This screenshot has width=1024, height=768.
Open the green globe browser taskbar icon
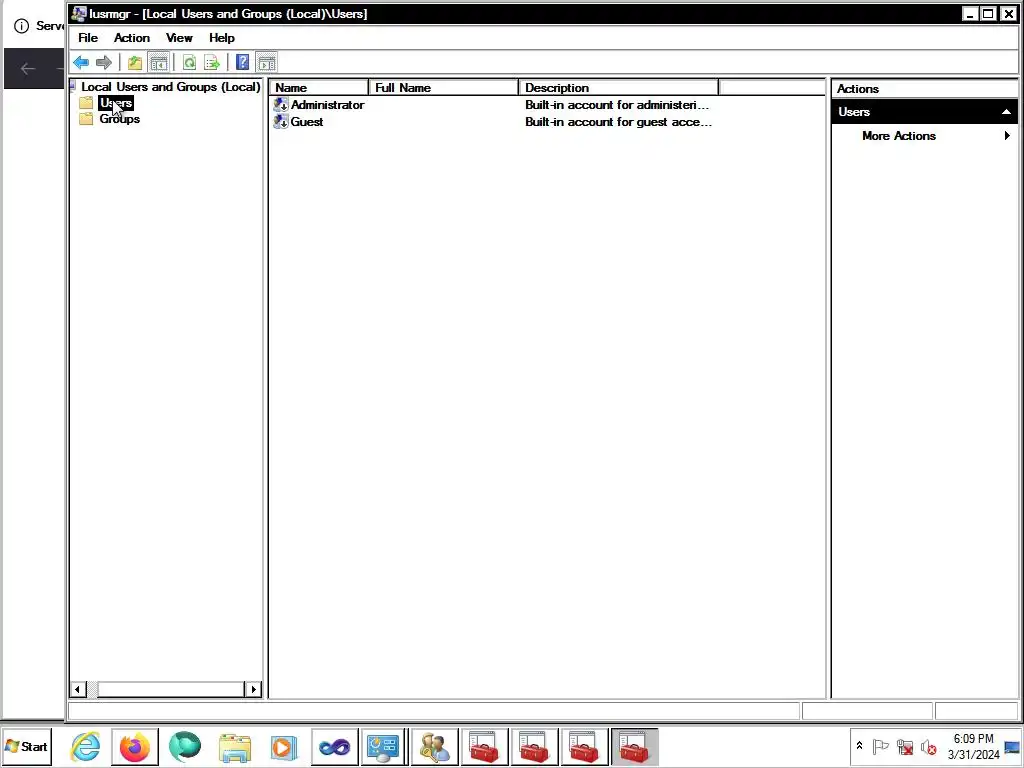pyautogui.click(x=185, y=746)
